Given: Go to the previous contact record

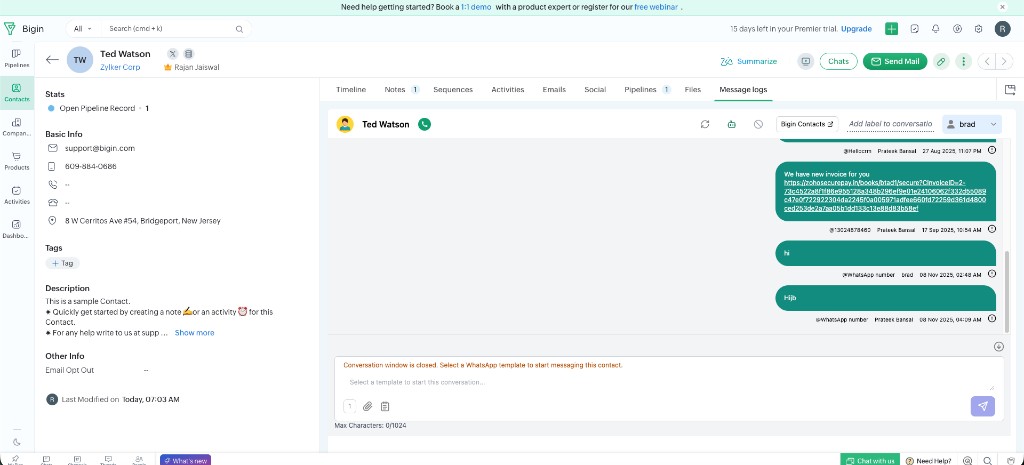Looking at the screenshot, I should [x=987, y=61].
